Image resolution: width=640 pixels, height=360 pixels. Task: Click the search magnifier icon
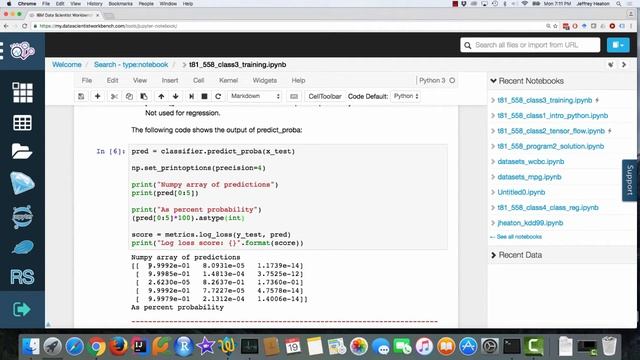pyautogui.click(x=468, y=45)
